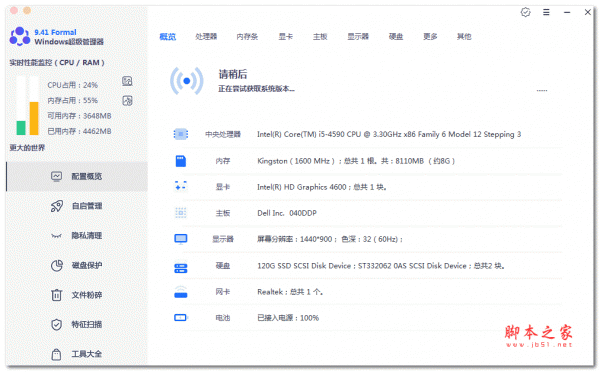Click the verification badge icon in title bar
The image size is (600, 372).
[525, 12]
